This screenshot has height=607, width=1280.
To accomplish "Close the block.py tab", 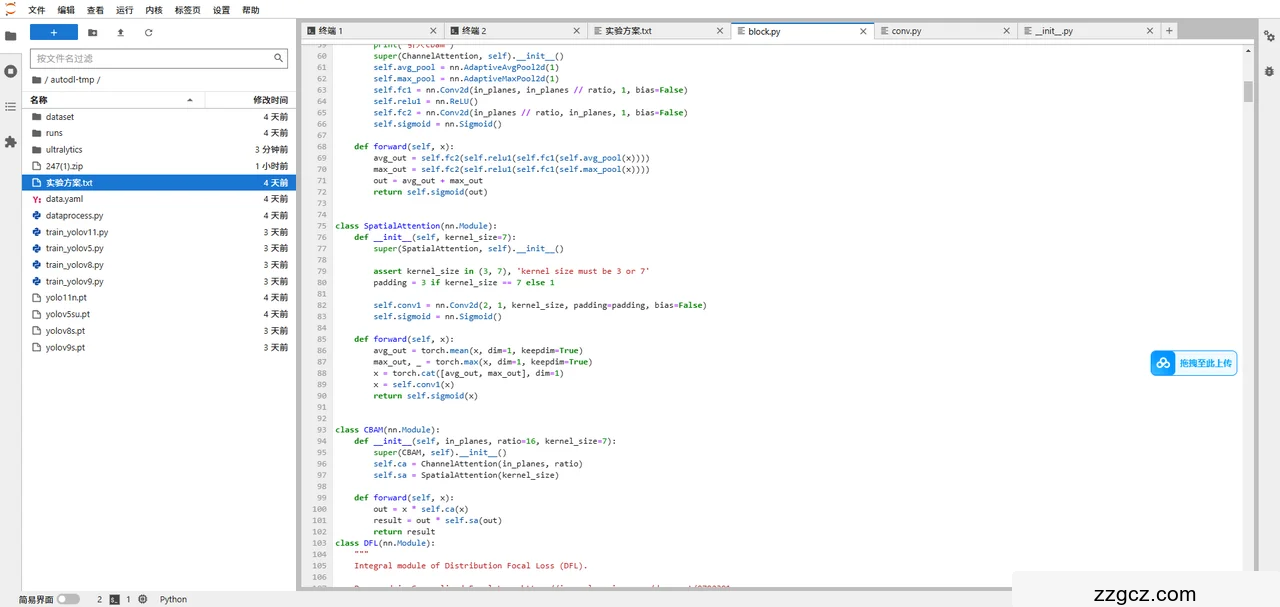I will 863,31.
